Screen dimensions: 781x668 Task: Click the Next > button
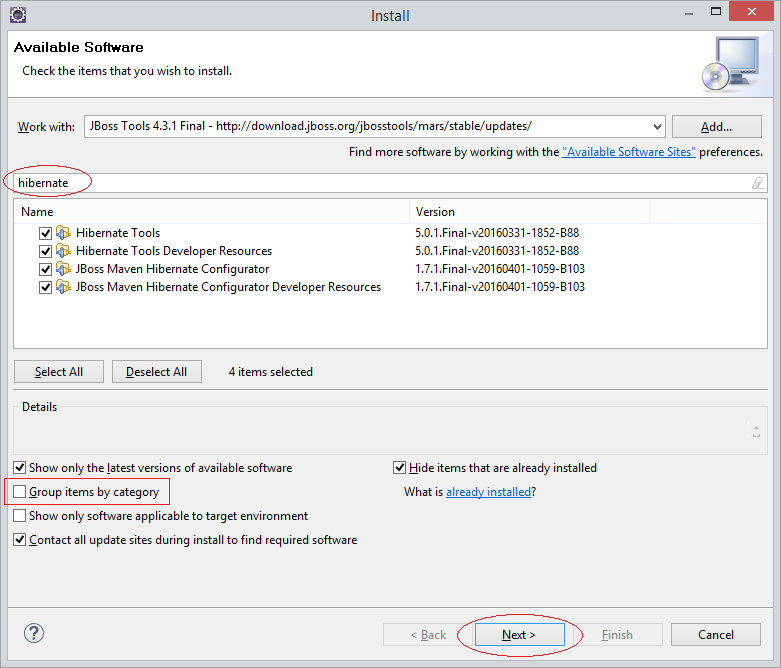[519, 635]
